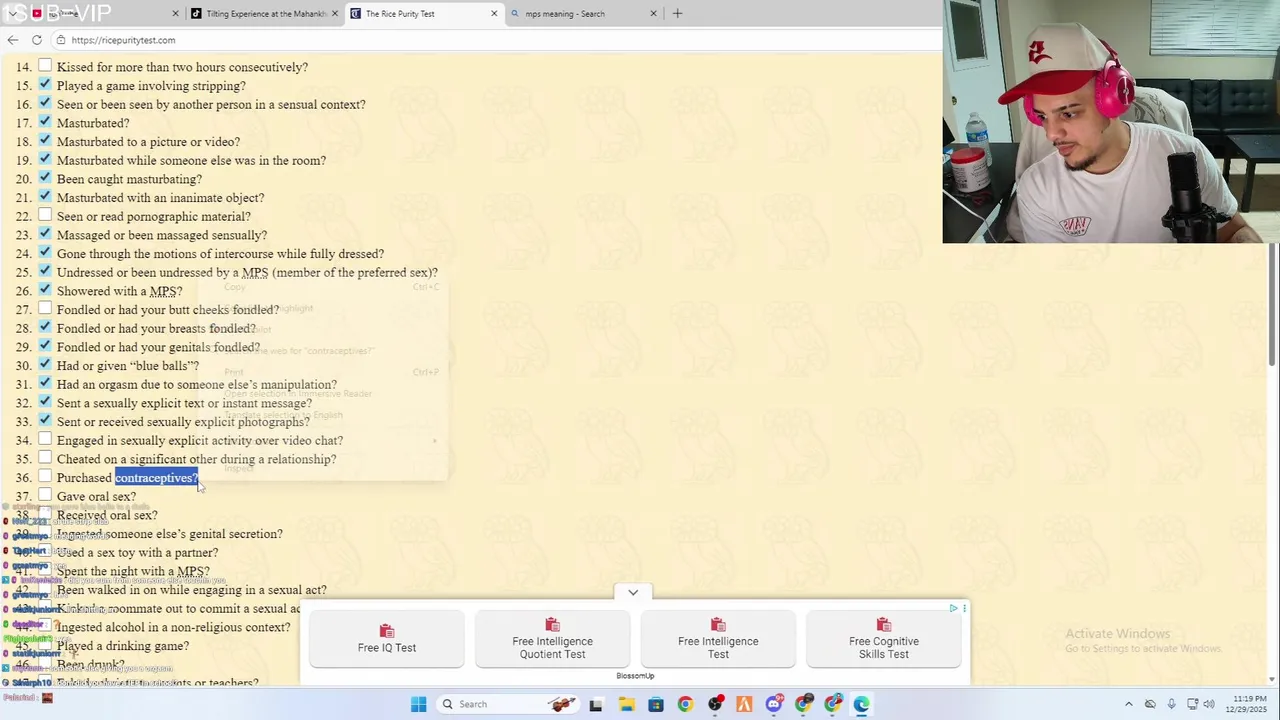This screenshot has height=720, width=1280.
Task: Click the Free Intelligence Test ad button
Action: [x=718, y=638]
